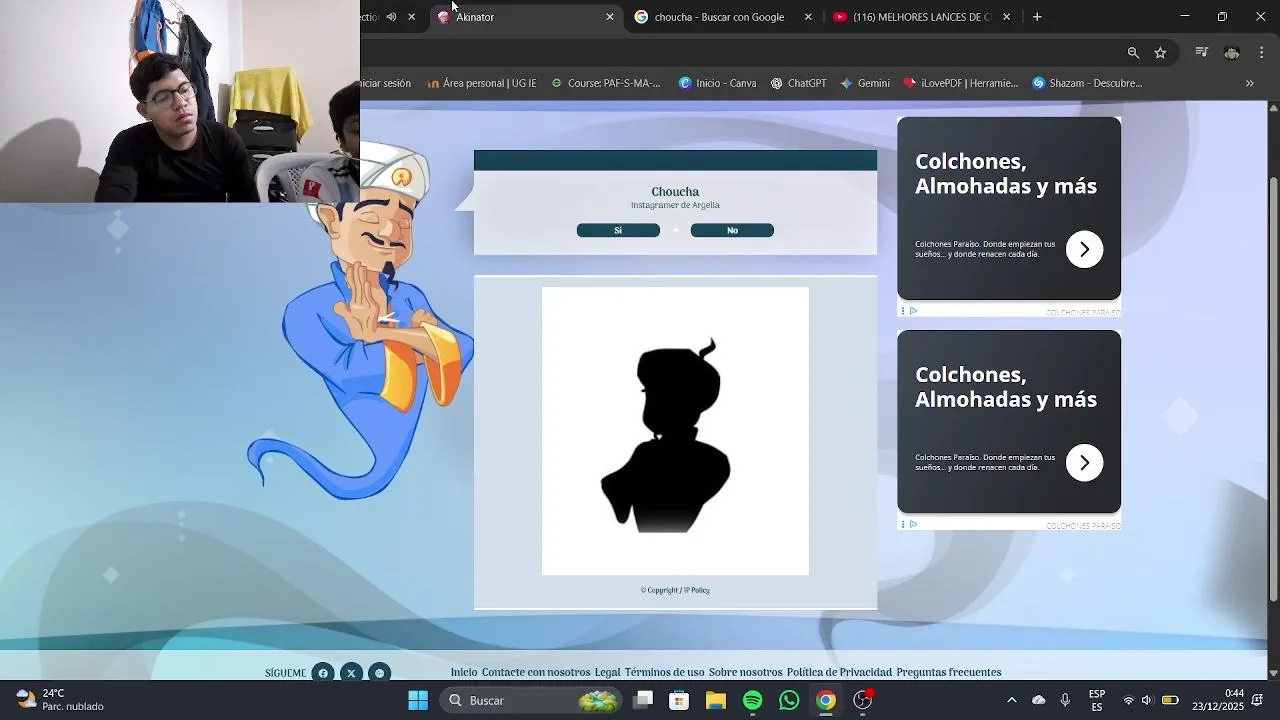This screenshot has width=1280, height=720.
Task: Open Preguntas frecuentes footer link
Action: point(949,673)
